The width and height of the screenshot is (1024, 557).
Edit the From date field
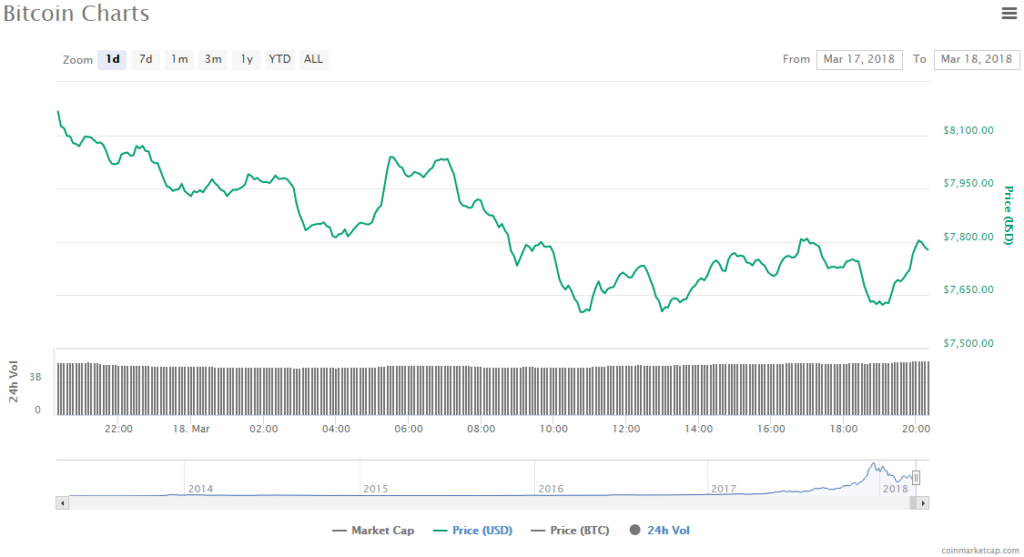859,59
